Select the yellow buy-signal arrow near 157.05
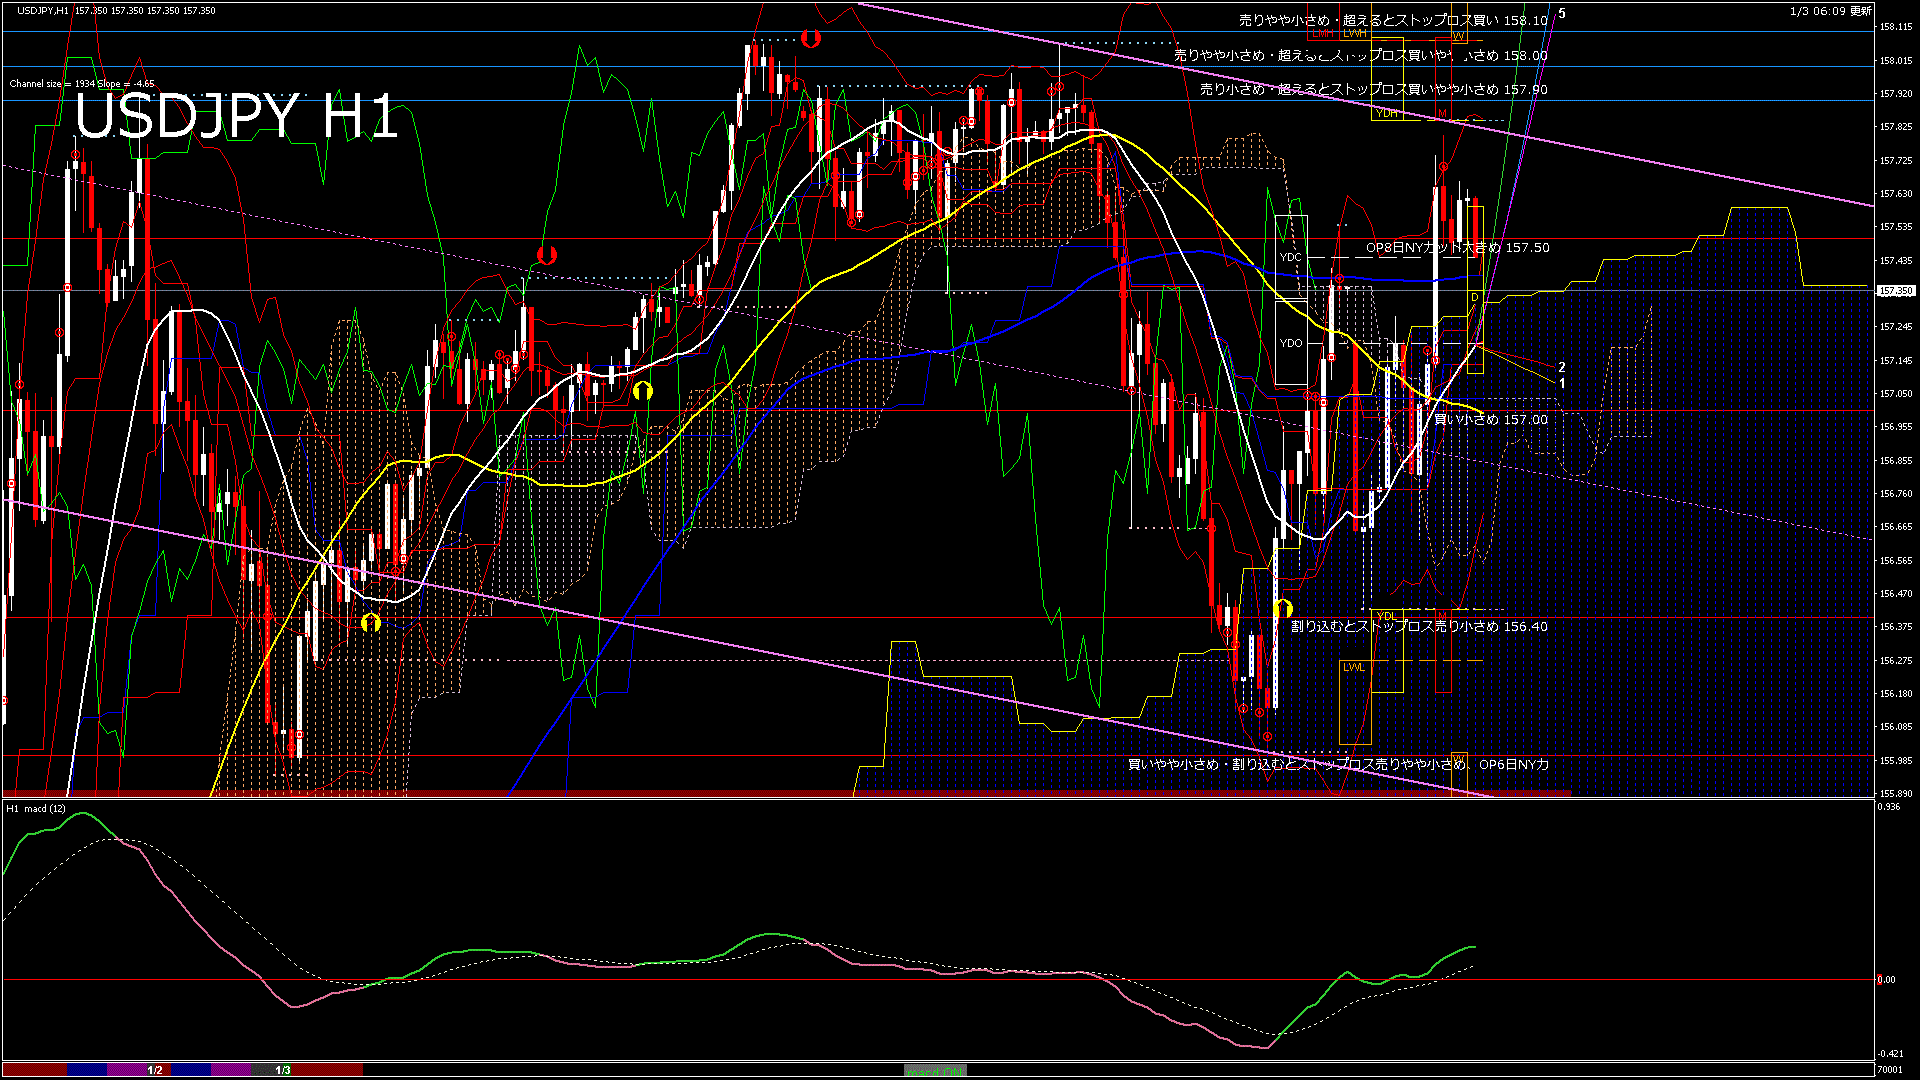 click(x=643, y=391)
